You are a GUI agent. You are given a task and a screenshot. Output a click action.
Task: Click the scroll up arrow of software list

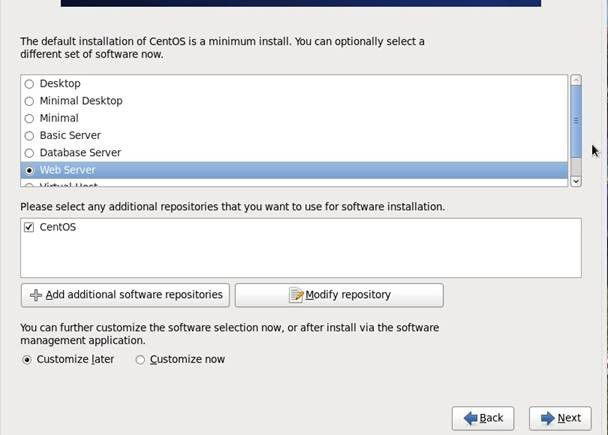point(576,80)
